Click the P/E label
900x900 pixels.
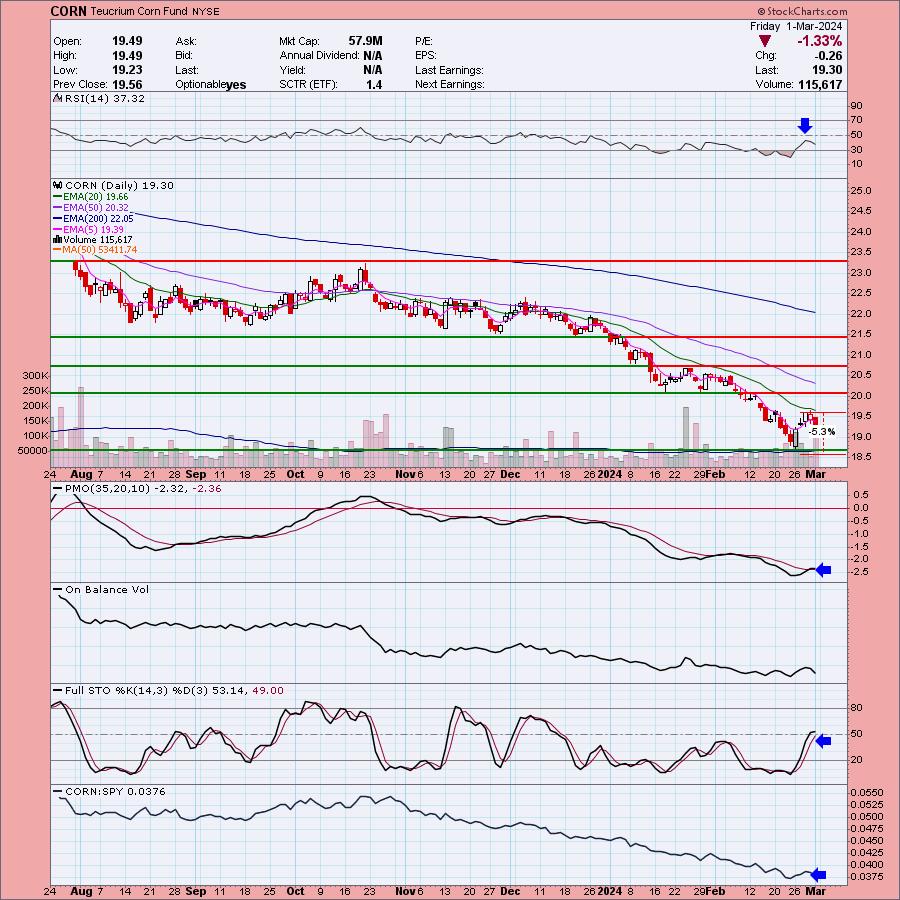click(x=424, y=41)
